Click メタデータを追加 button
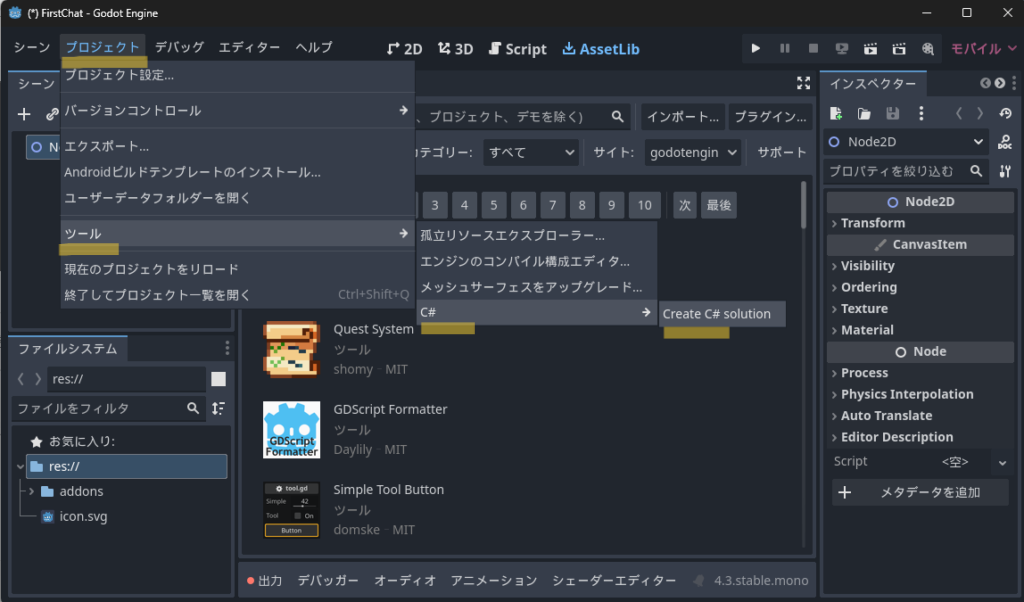 920,492
